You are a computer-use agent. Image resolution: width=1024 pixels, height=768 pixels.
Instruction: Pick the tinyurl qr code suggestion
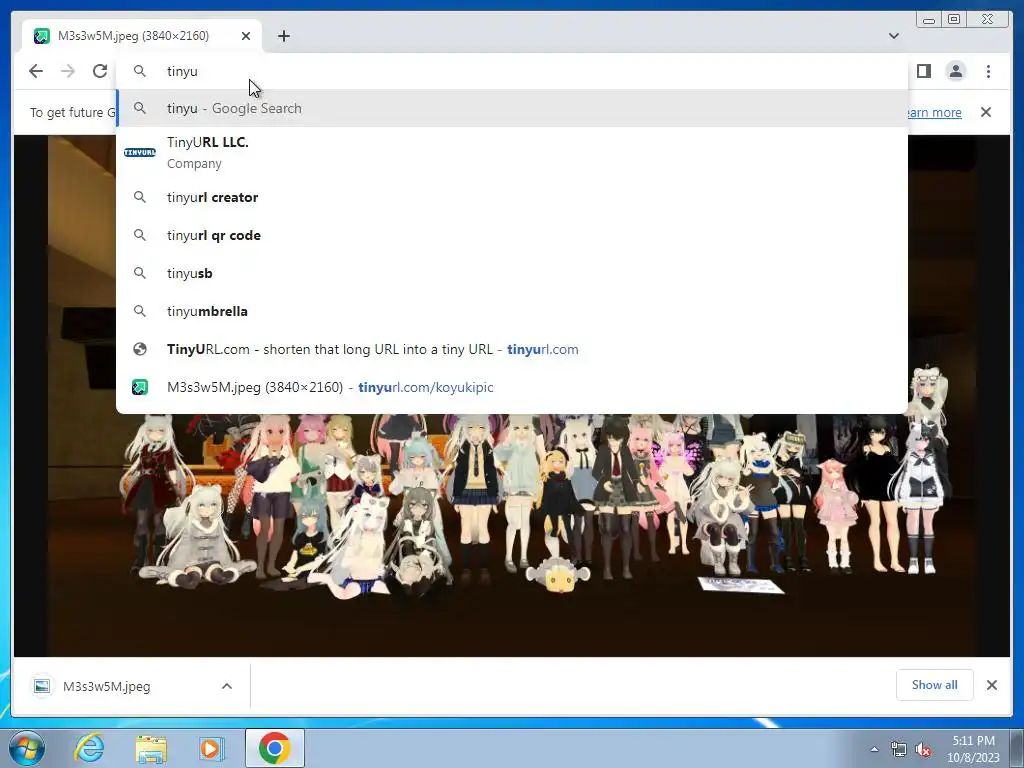512,235
